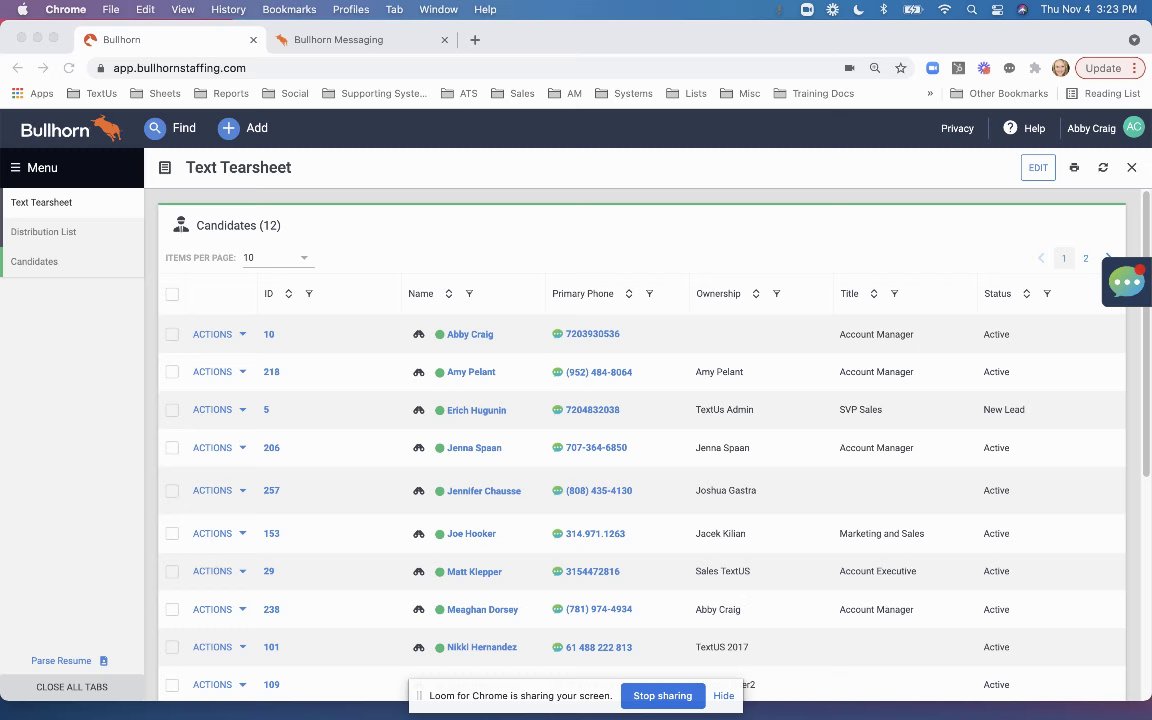Check the box for Joe Hooker row
Screen dimensions: 1152x720
click(172, 533)
